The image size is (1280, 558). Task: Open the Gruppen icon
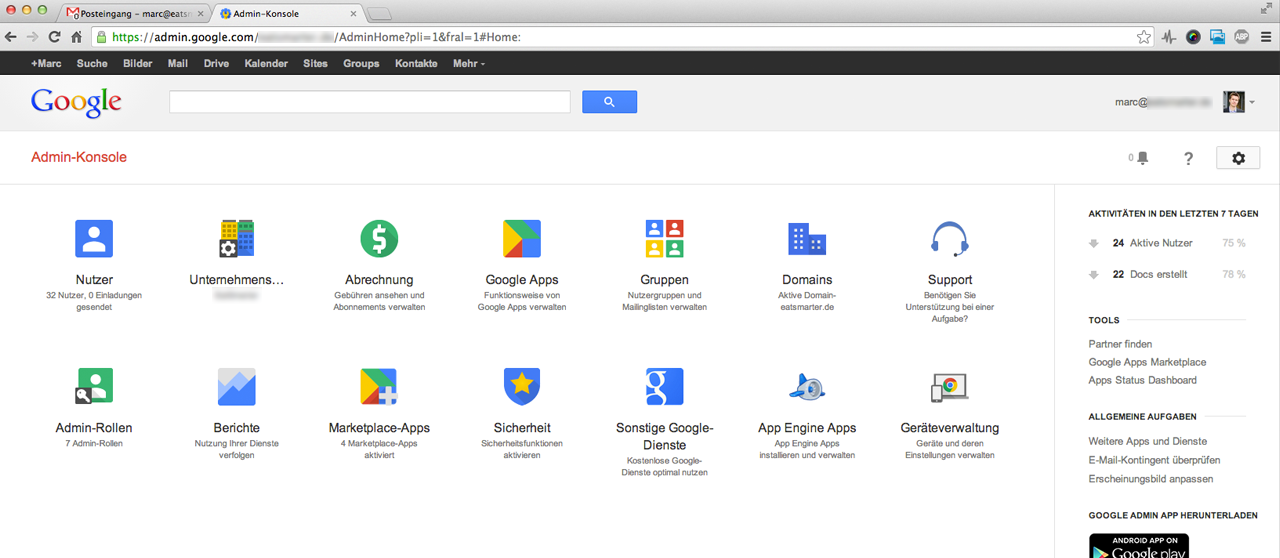pyautogui.click(x=664, y=239)
